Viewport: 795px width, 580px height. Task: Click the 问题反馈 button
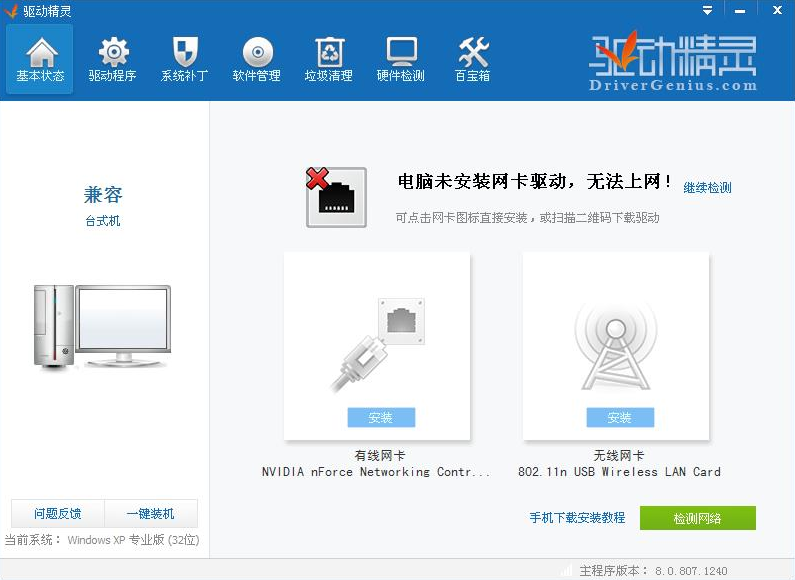pos(57,514)
